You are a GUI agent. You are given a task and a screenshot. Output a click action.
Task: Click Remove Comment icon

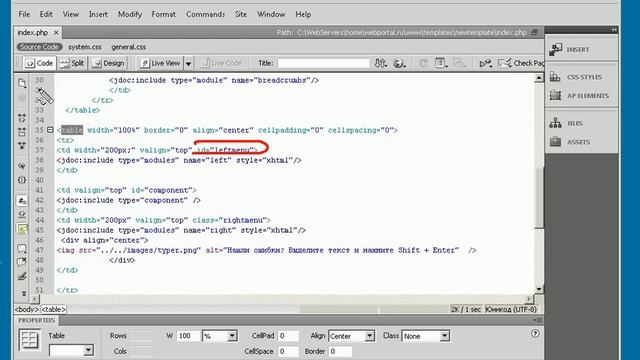22,262
